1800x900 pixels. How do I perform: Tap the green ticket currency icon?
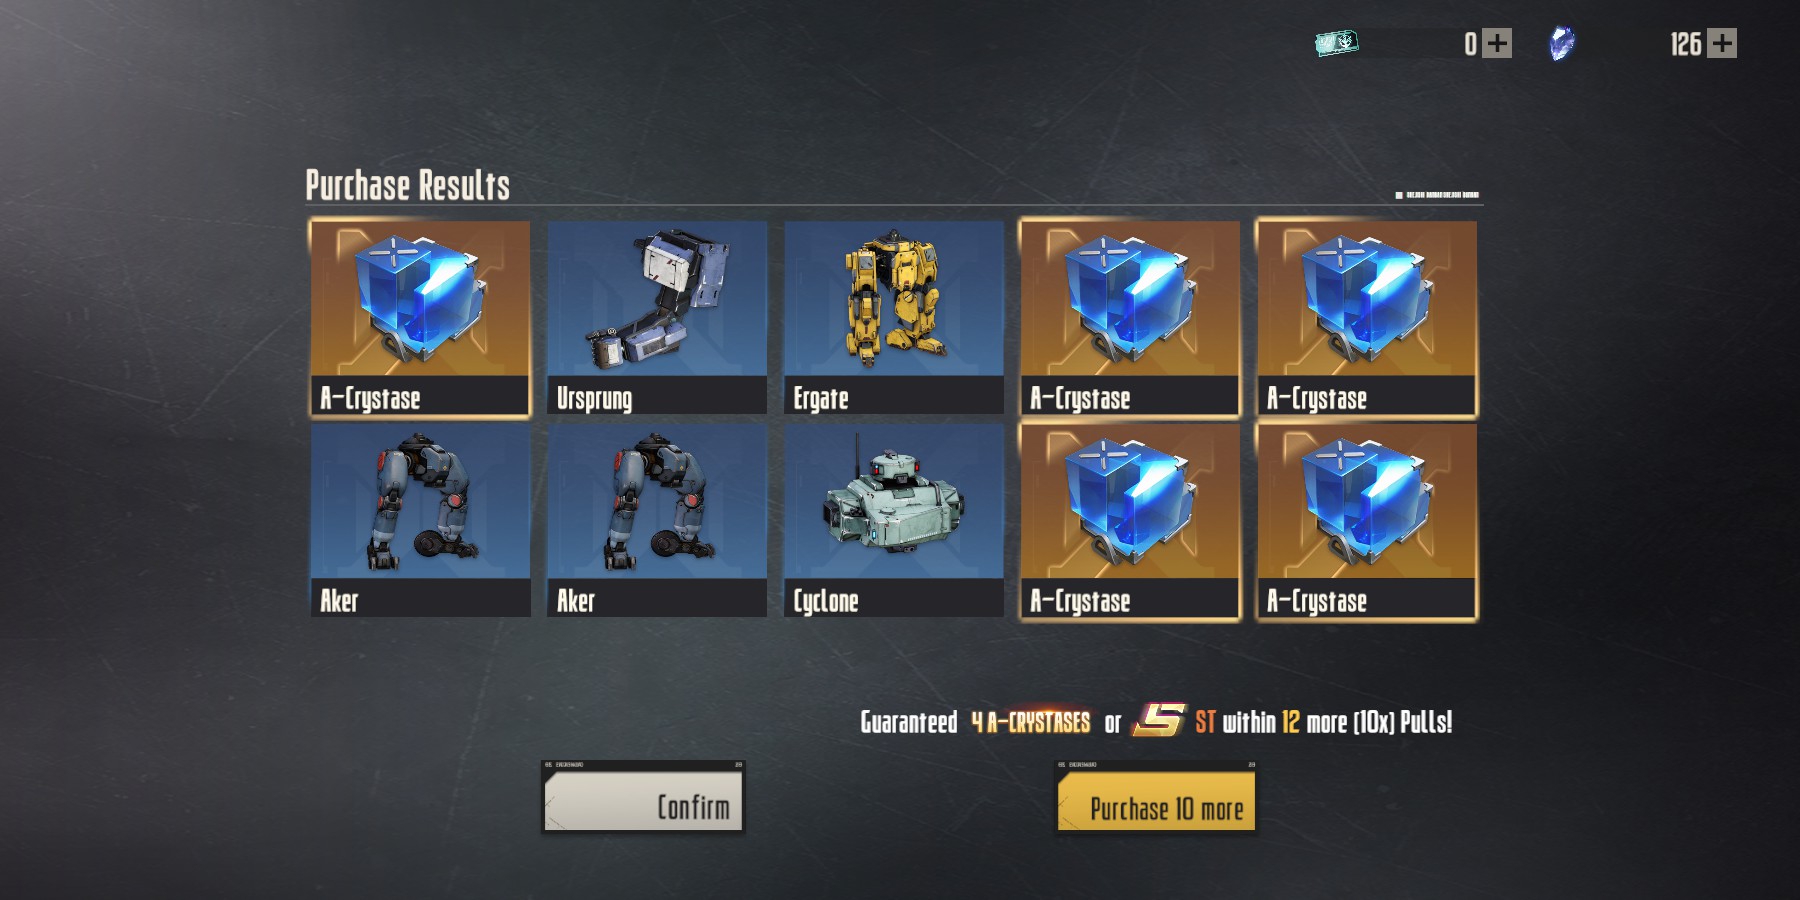click(1337, 43)
